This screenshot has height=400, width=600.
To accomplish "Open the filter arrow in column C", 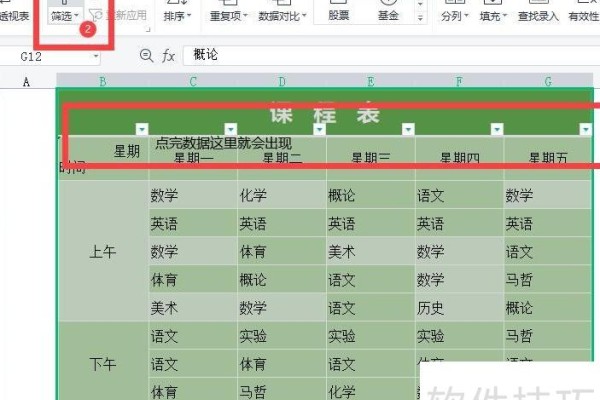I will coord(231,129).
